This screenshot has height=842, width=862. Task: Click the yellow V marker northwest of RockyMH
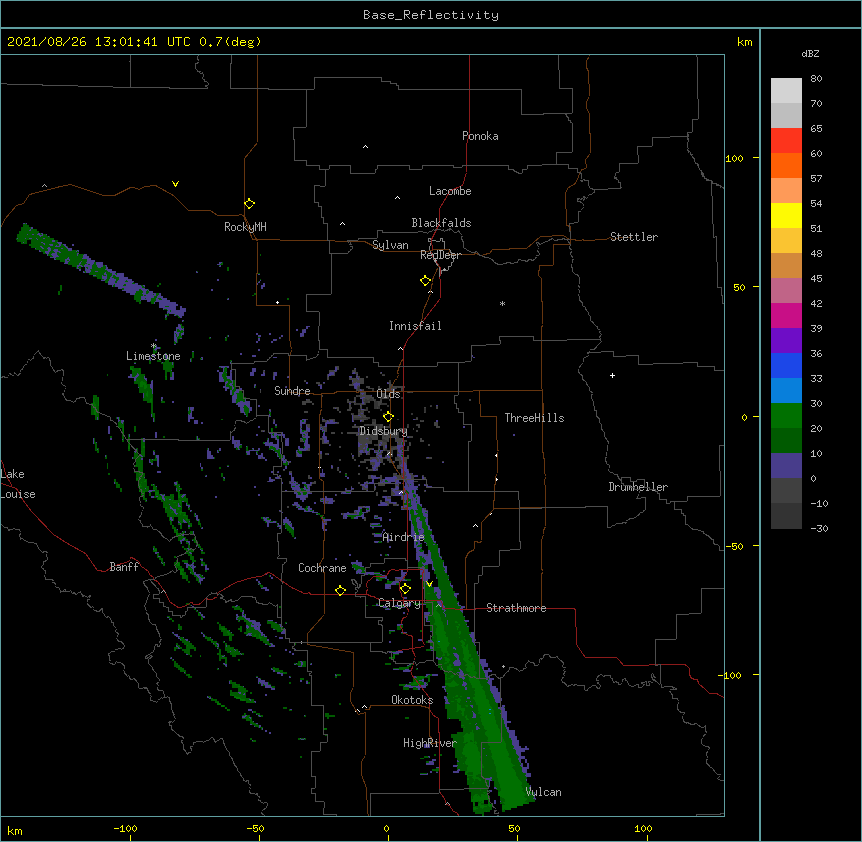pos(175,184)
